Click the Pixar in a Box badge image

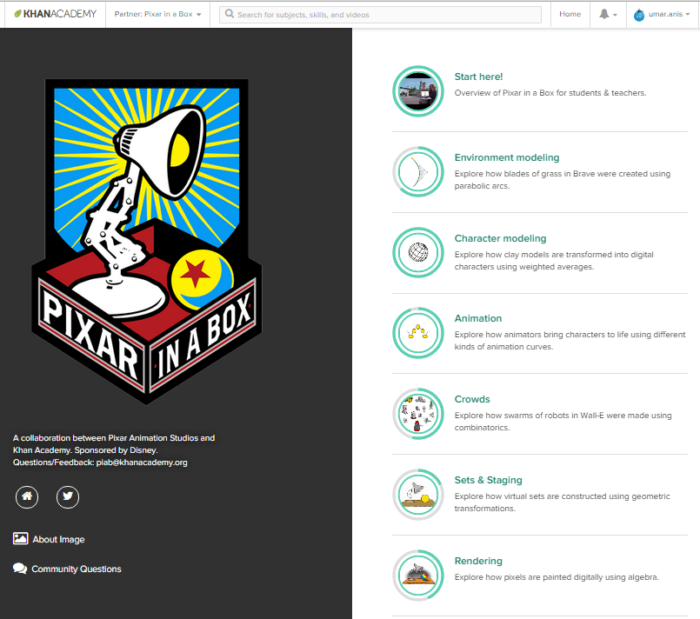pos(145,240)
